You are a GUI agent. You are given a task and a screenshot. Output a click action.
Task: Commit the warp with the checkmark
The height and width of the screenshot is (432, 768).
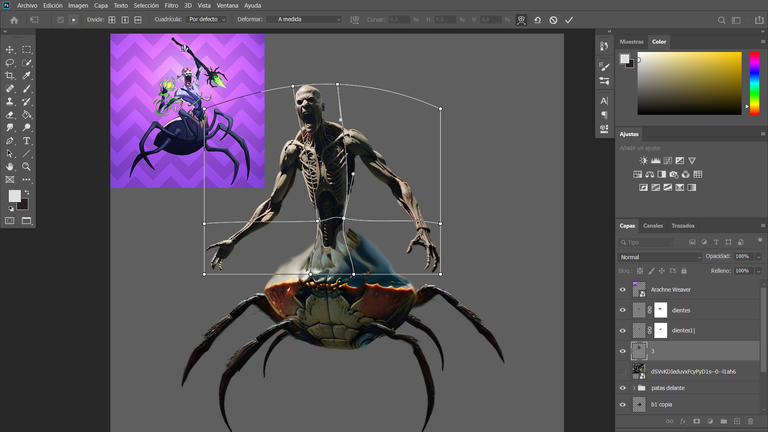[x=569, y=20]
